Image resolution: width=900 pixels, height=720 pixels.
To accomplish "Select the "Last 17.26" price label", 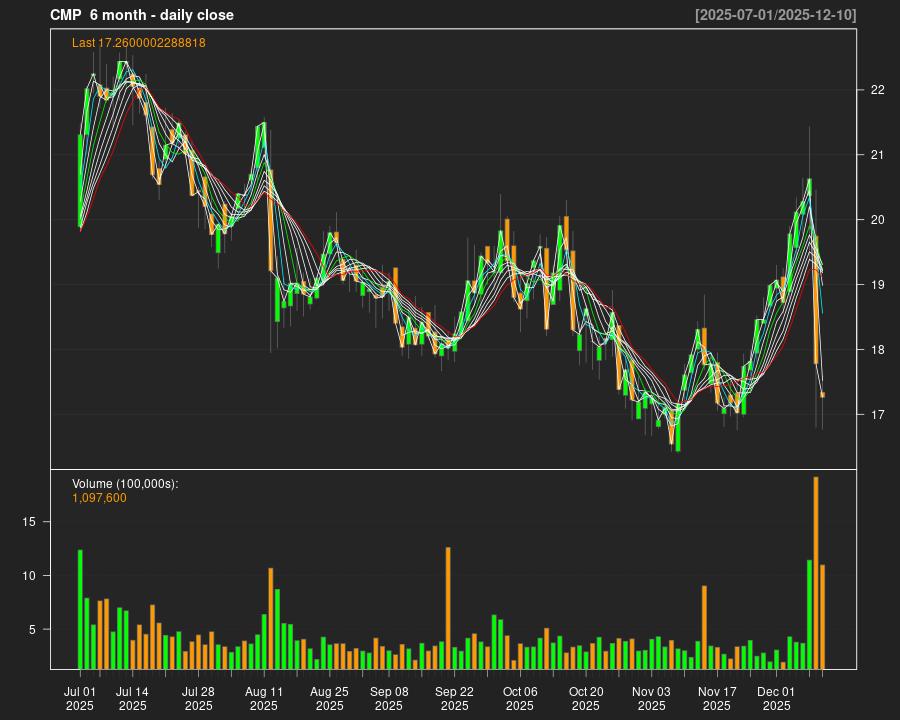I will (x=139, y=43).
